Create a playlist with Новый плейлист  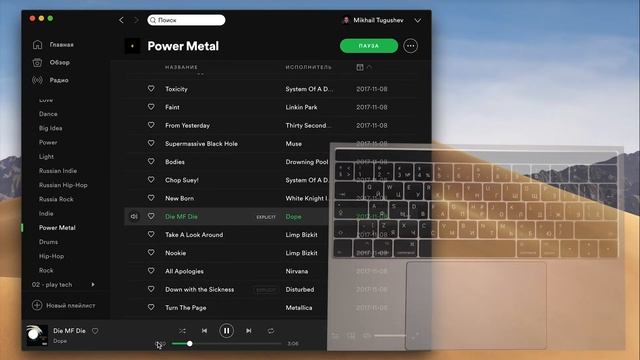[64, 305]
